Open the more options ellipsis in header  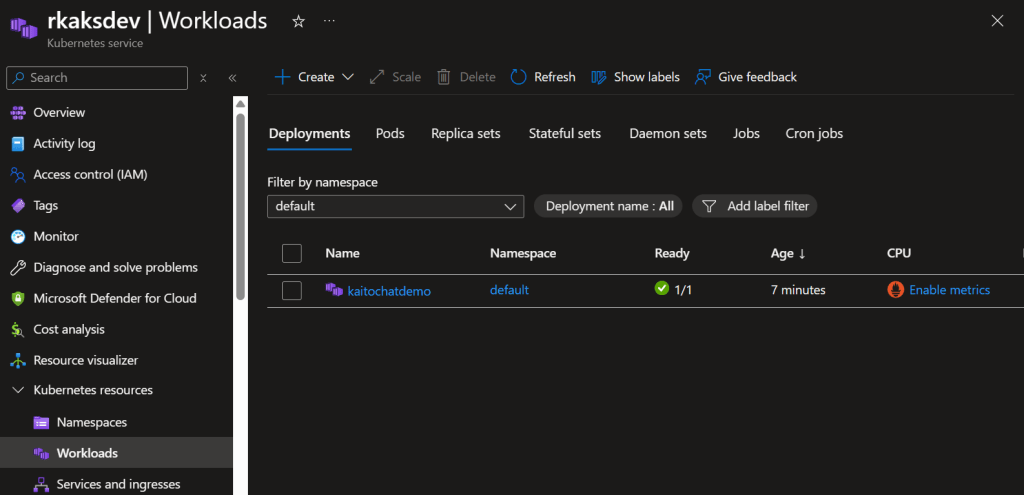point(330,21)
